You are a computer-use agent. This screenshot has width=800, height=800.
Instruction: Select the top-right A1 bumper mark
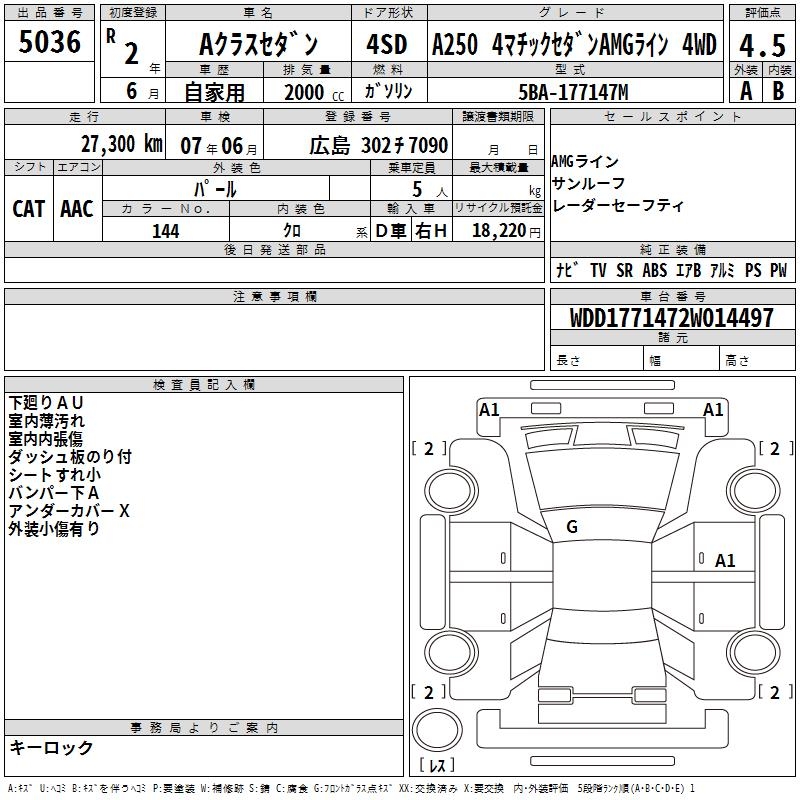click(x=713, y=409)
